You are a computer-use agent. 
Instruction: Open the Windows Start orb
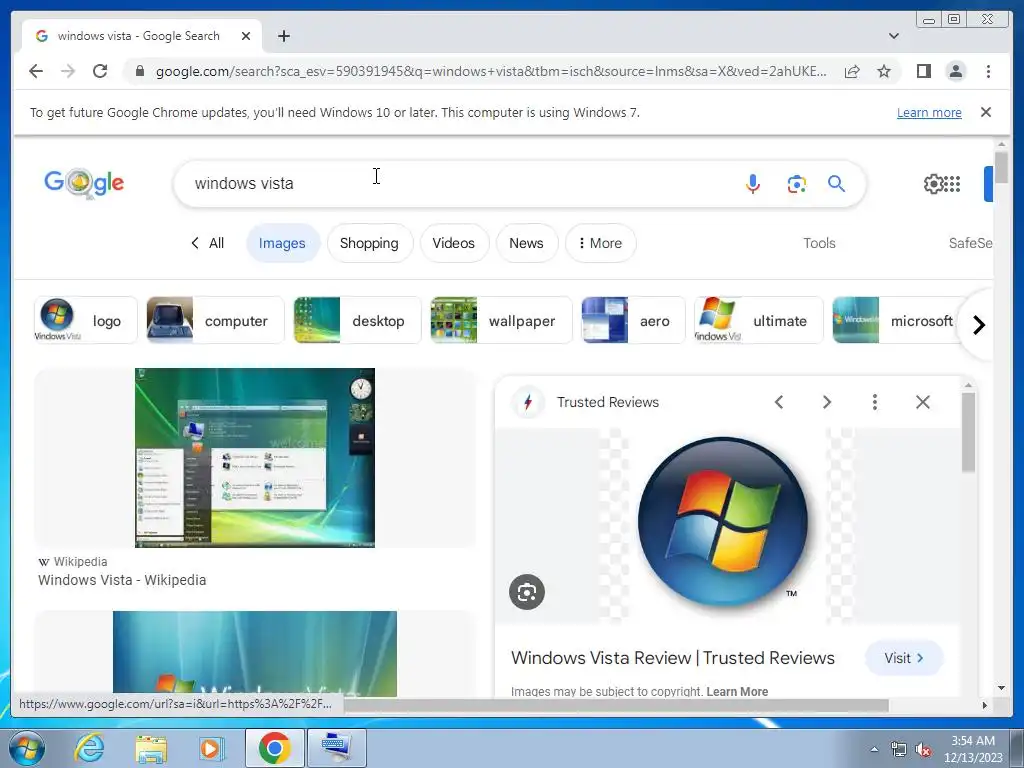coord(27,748)
